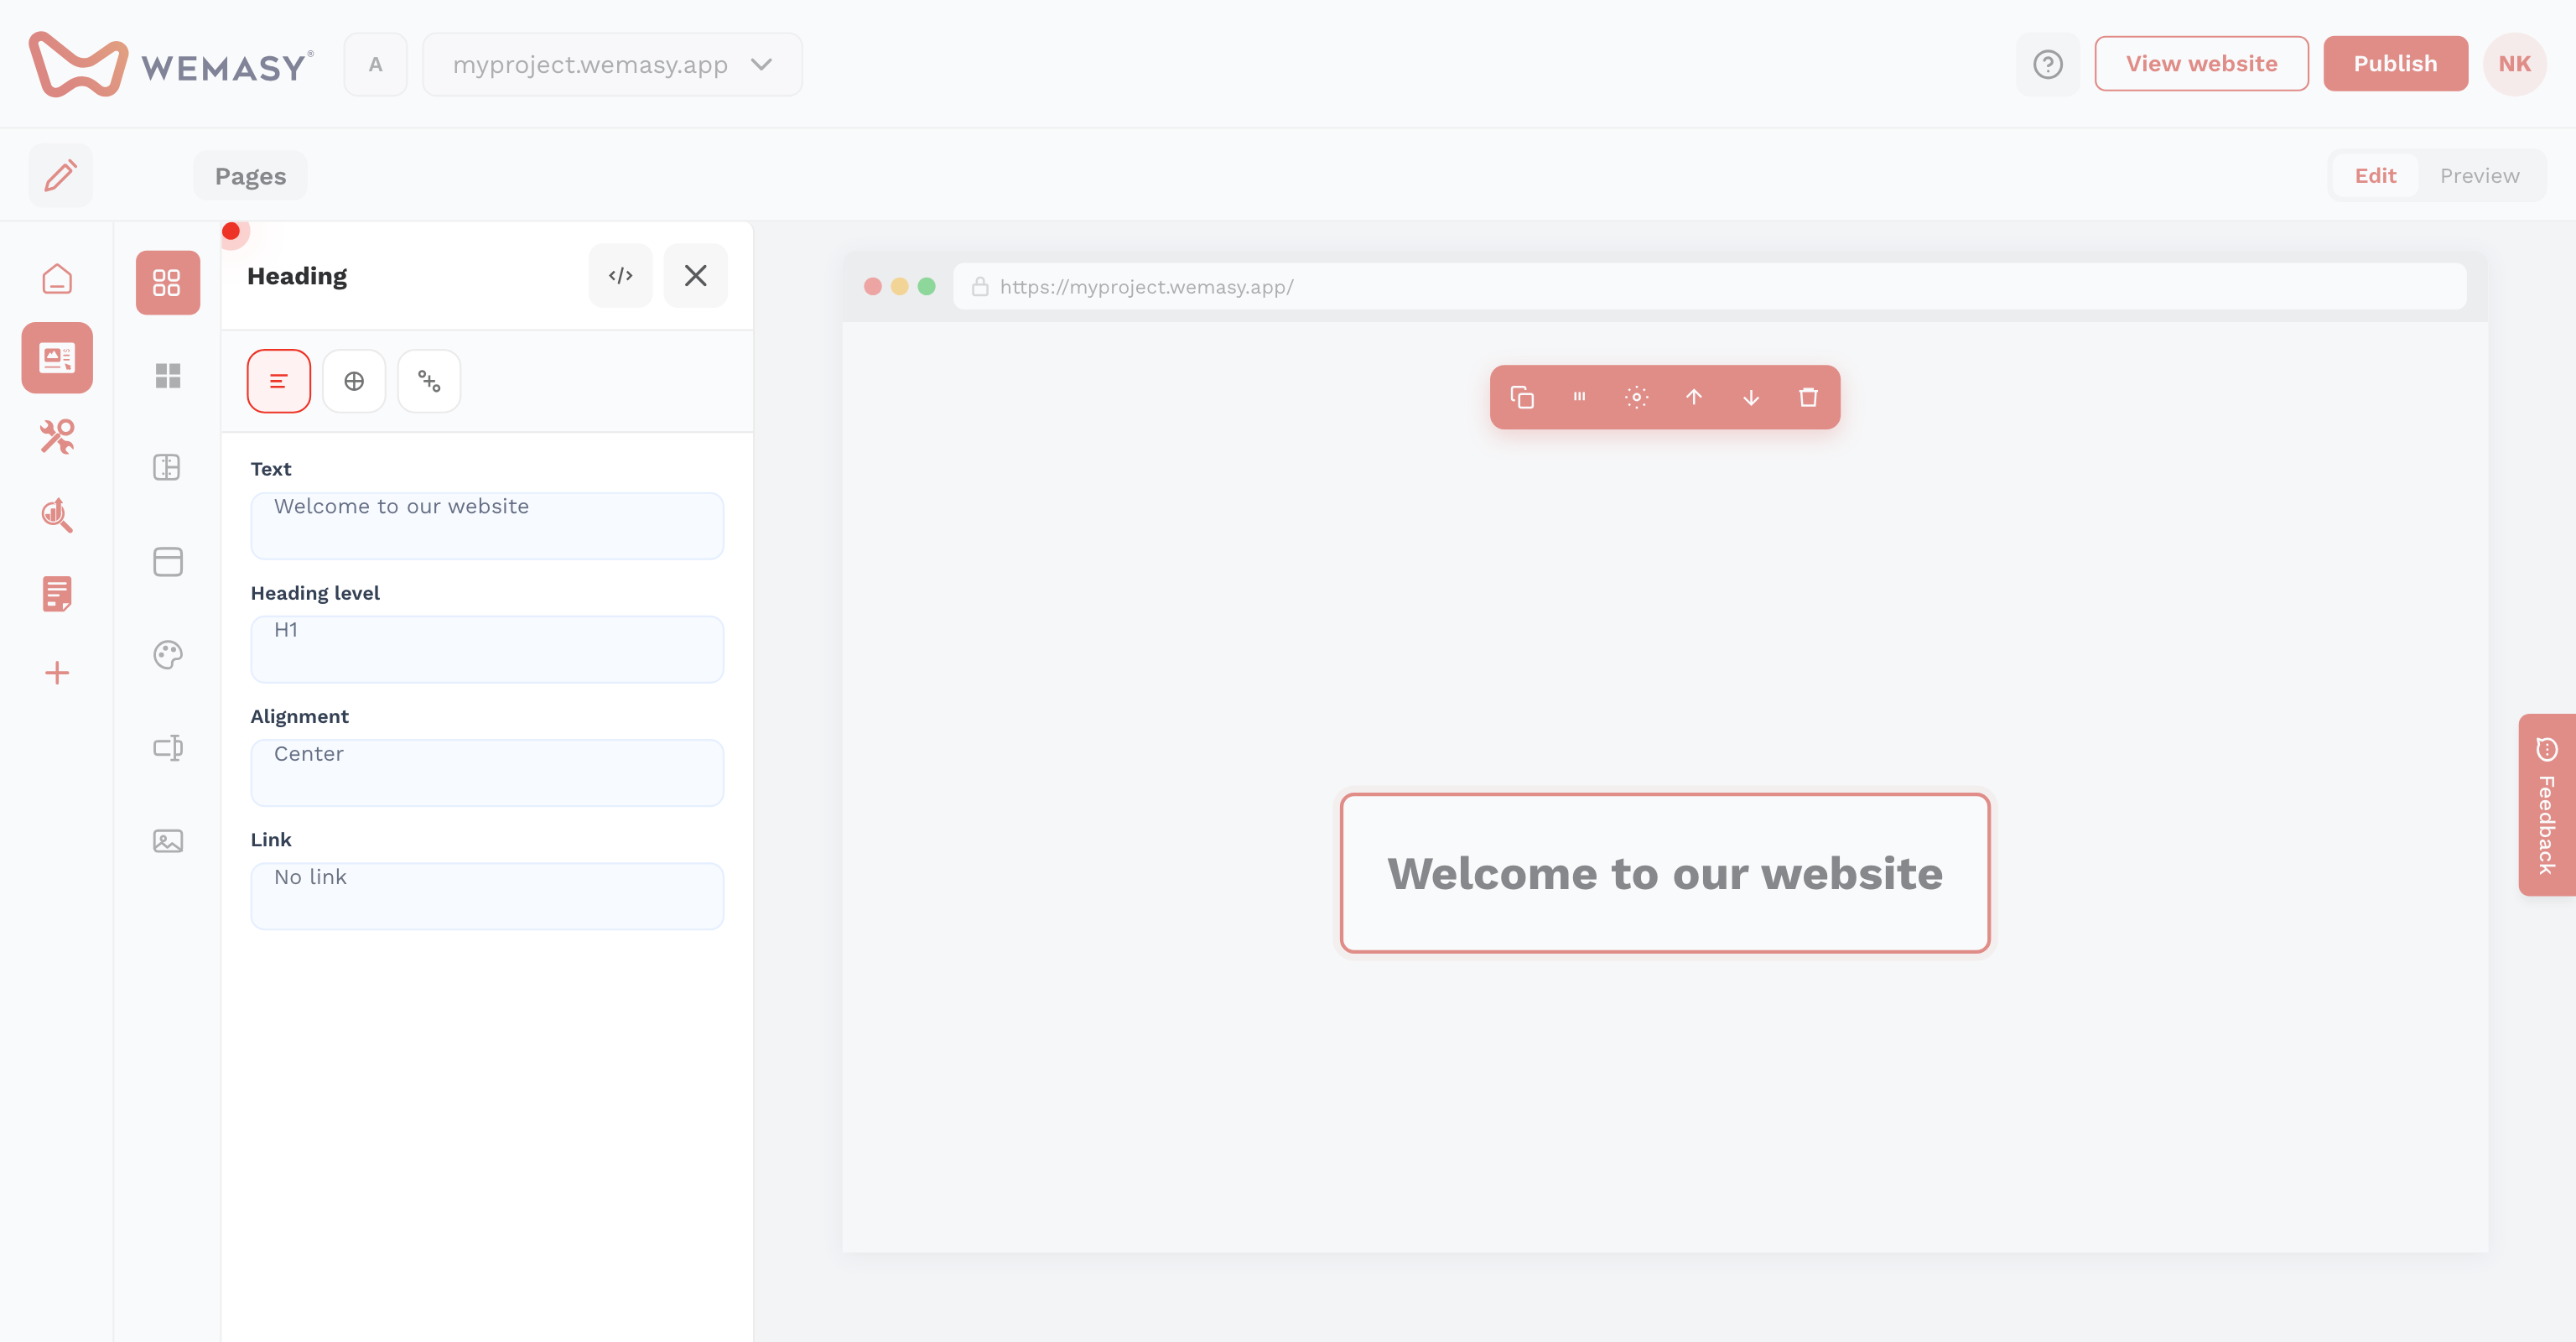Click the plus add icon in sidebar
The width and height of the screenshot is (2576, 1342).
57,673
